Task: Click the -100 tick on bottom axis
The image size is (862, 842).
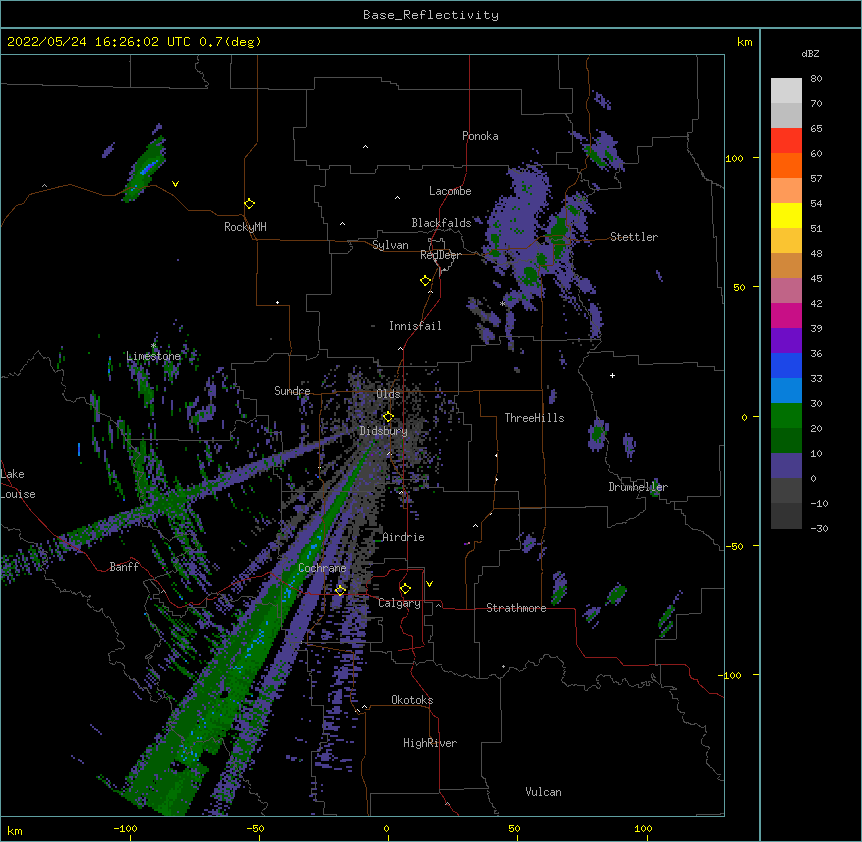Action: click(x=125, y=828)
